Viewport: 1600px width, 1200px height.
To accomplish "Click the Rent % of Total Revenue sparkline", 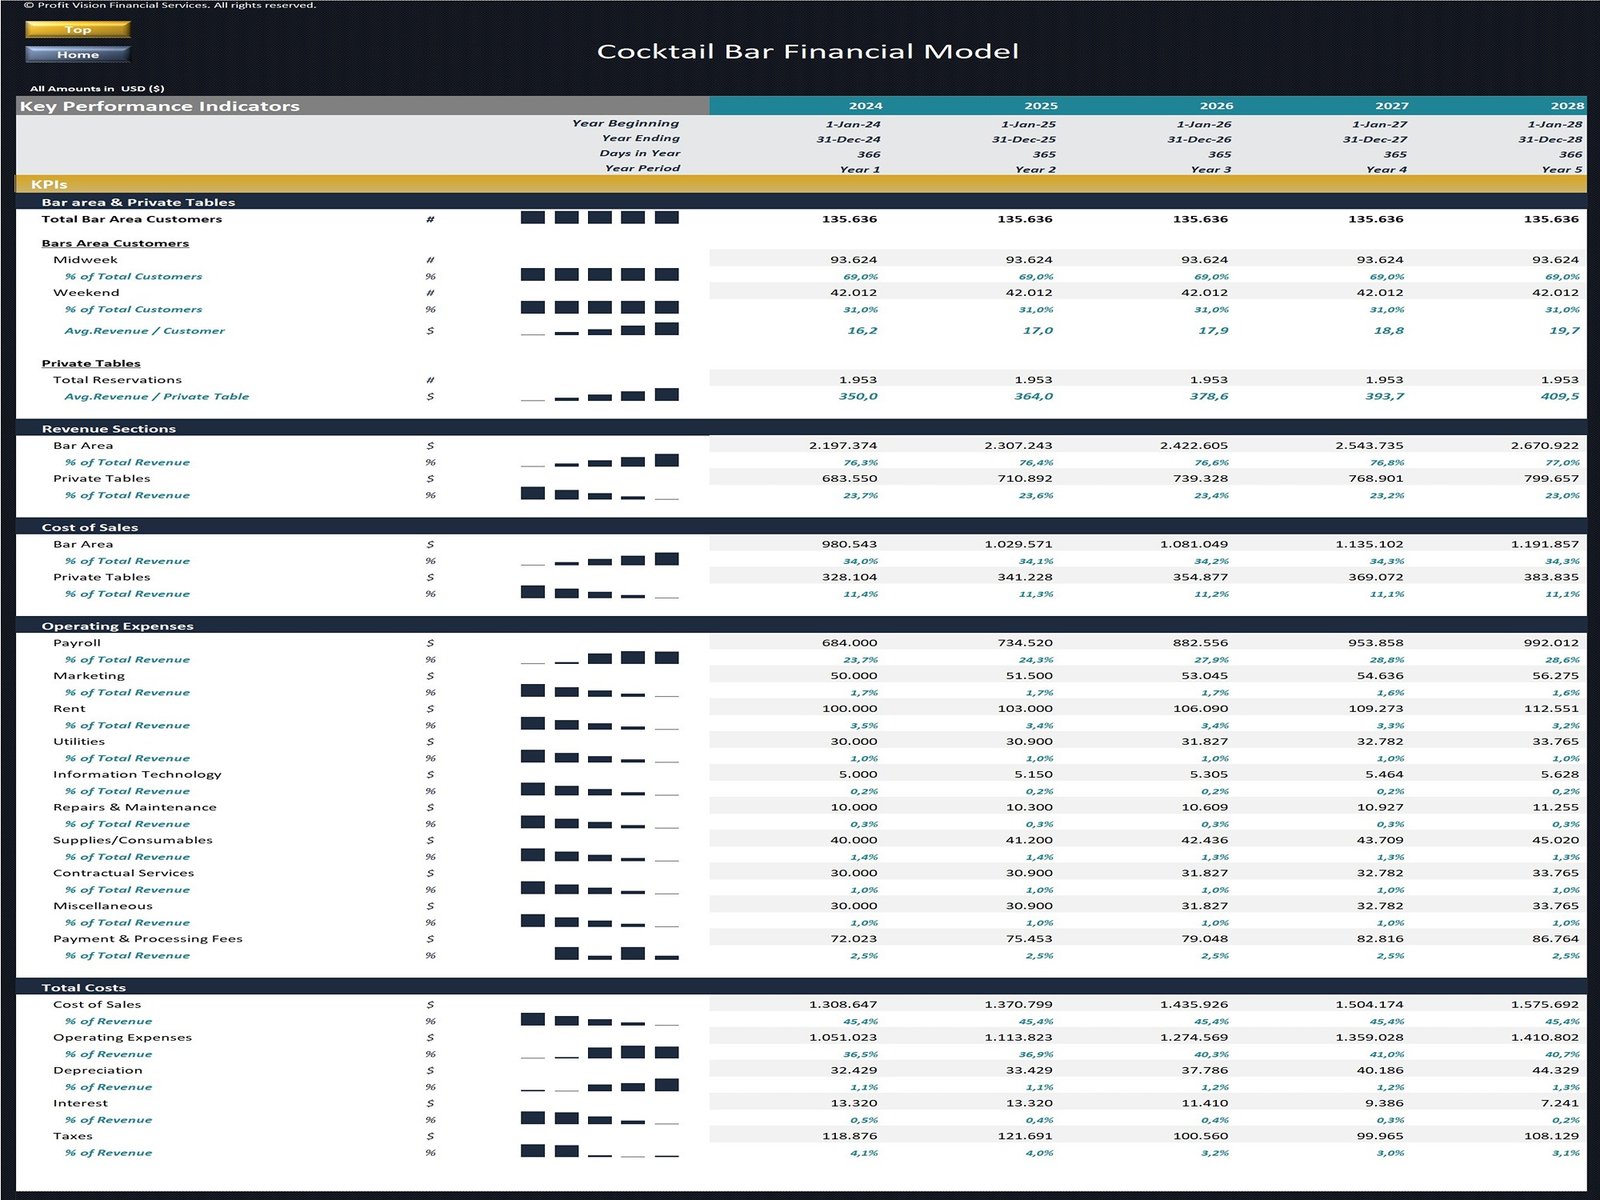I will [599, 725].
